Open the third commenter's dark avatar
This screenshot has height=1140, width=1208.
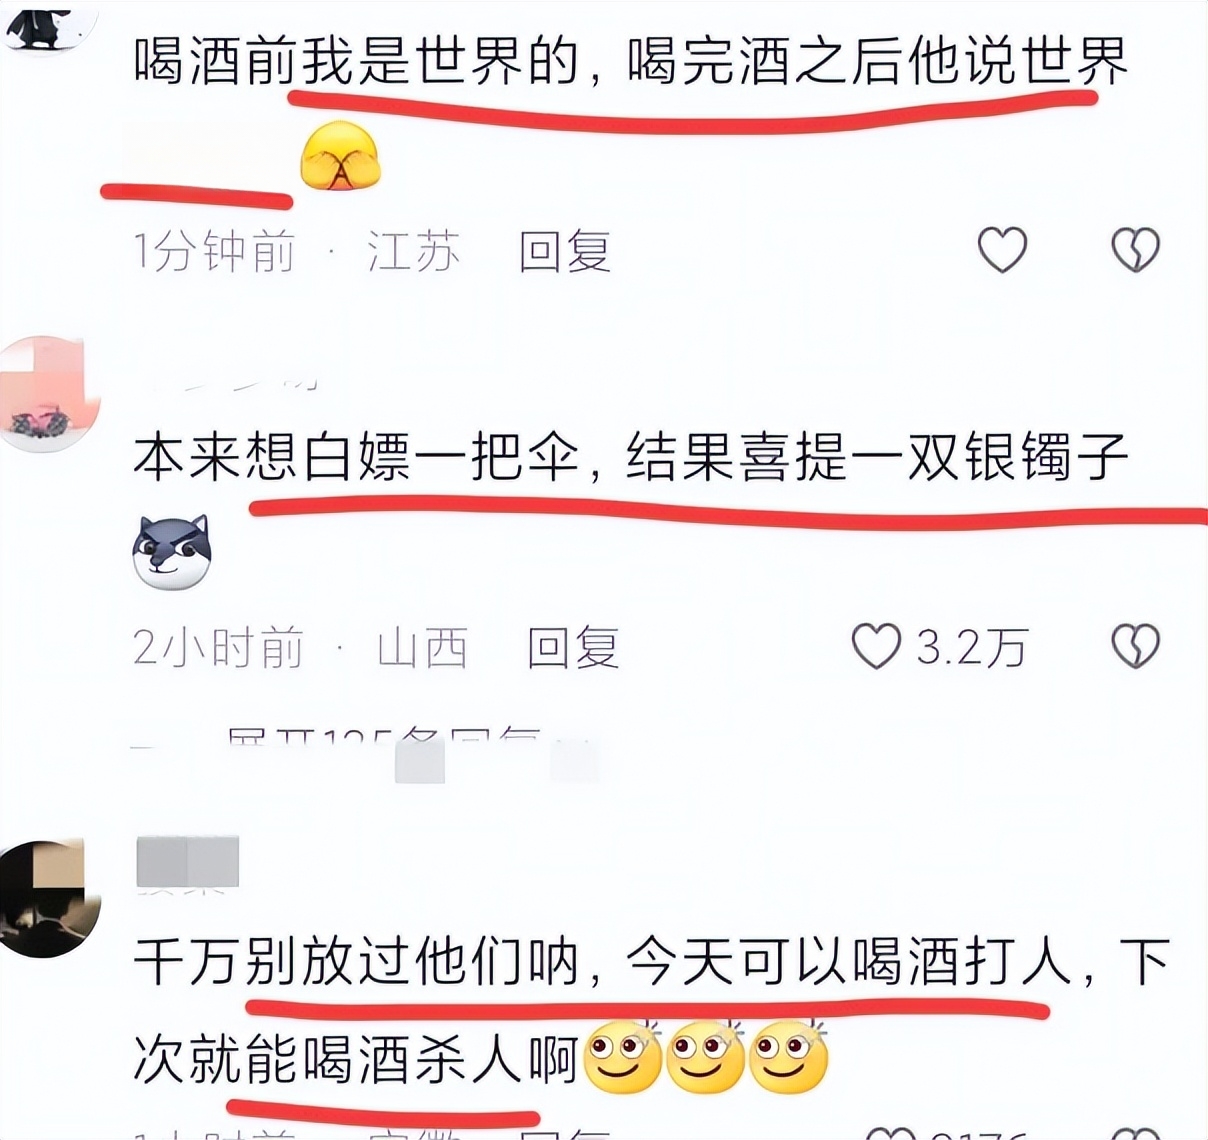[x=46, y=898]
